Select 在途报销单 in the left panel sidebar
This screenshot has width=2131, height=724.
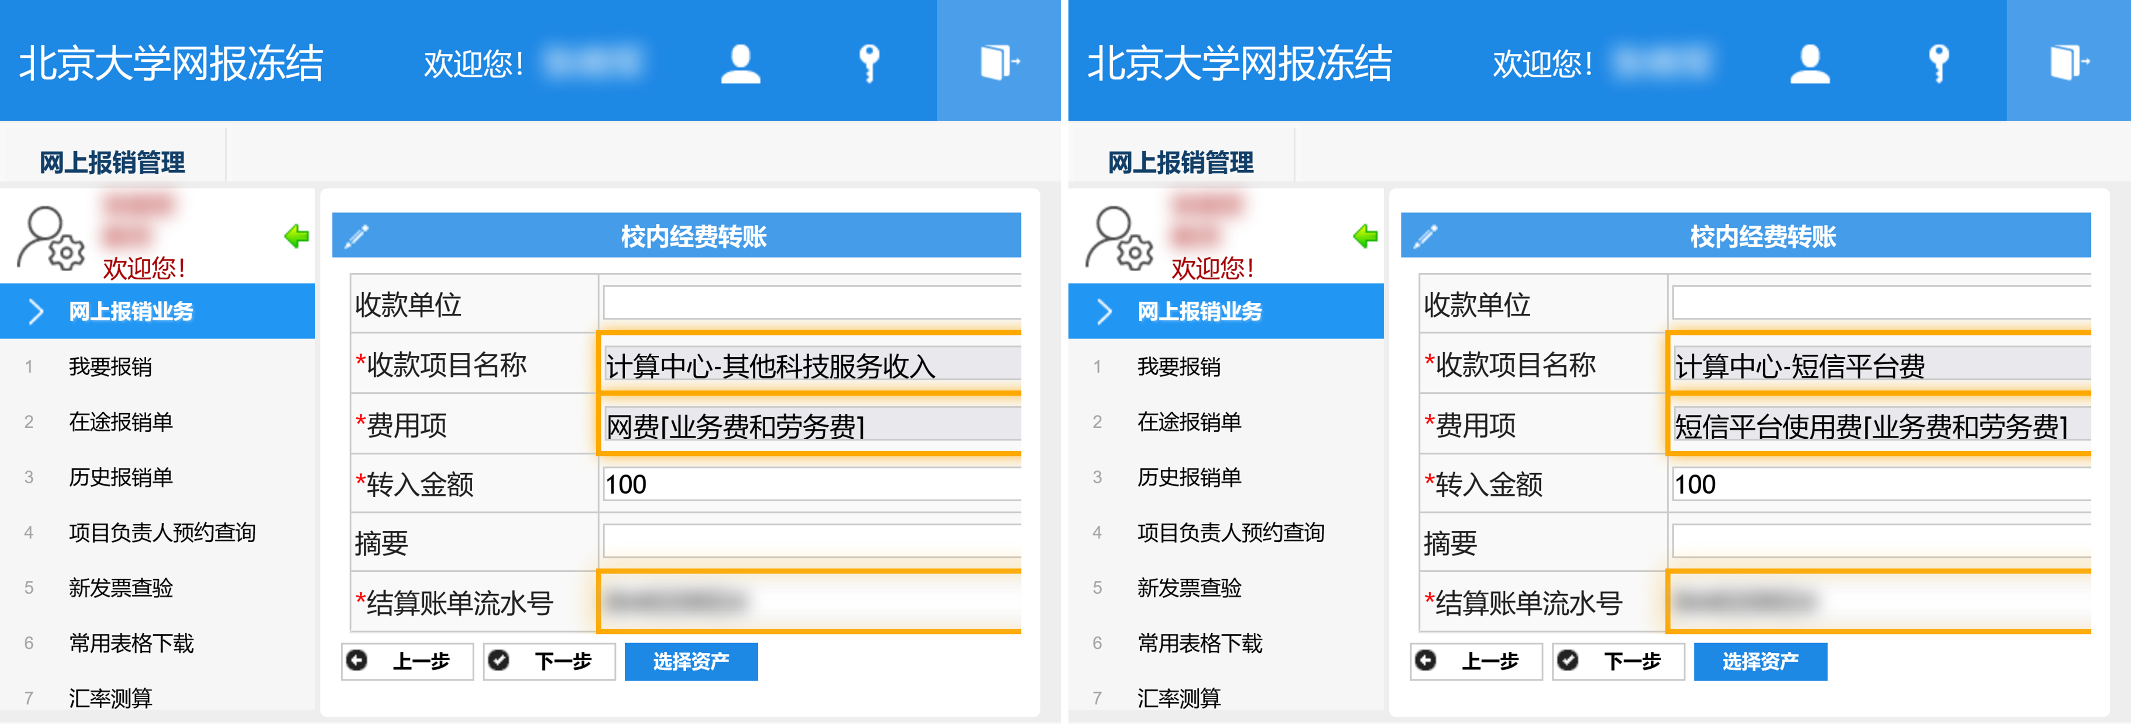(120, 422)
